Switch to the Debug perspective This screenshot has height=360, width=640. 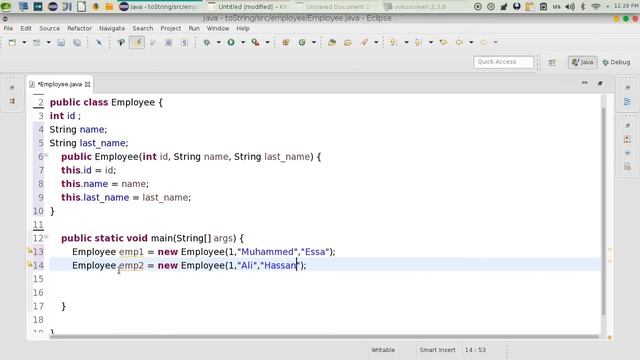(x=616, y=62)
